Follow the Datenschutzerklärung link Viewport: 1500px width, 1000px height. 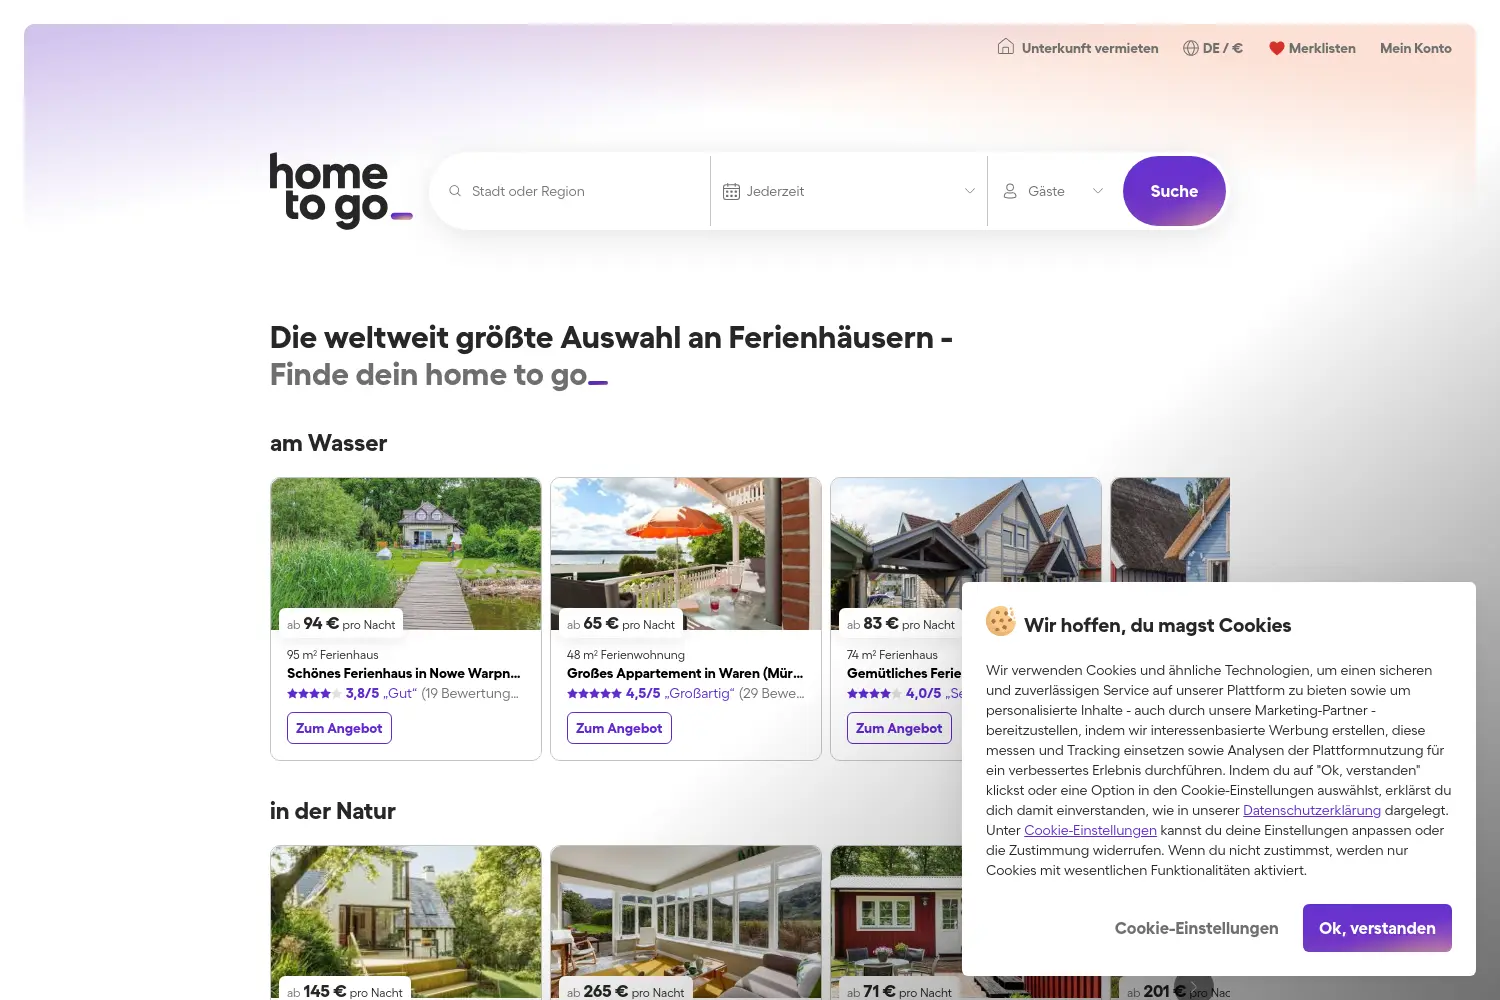[1312, 810]
